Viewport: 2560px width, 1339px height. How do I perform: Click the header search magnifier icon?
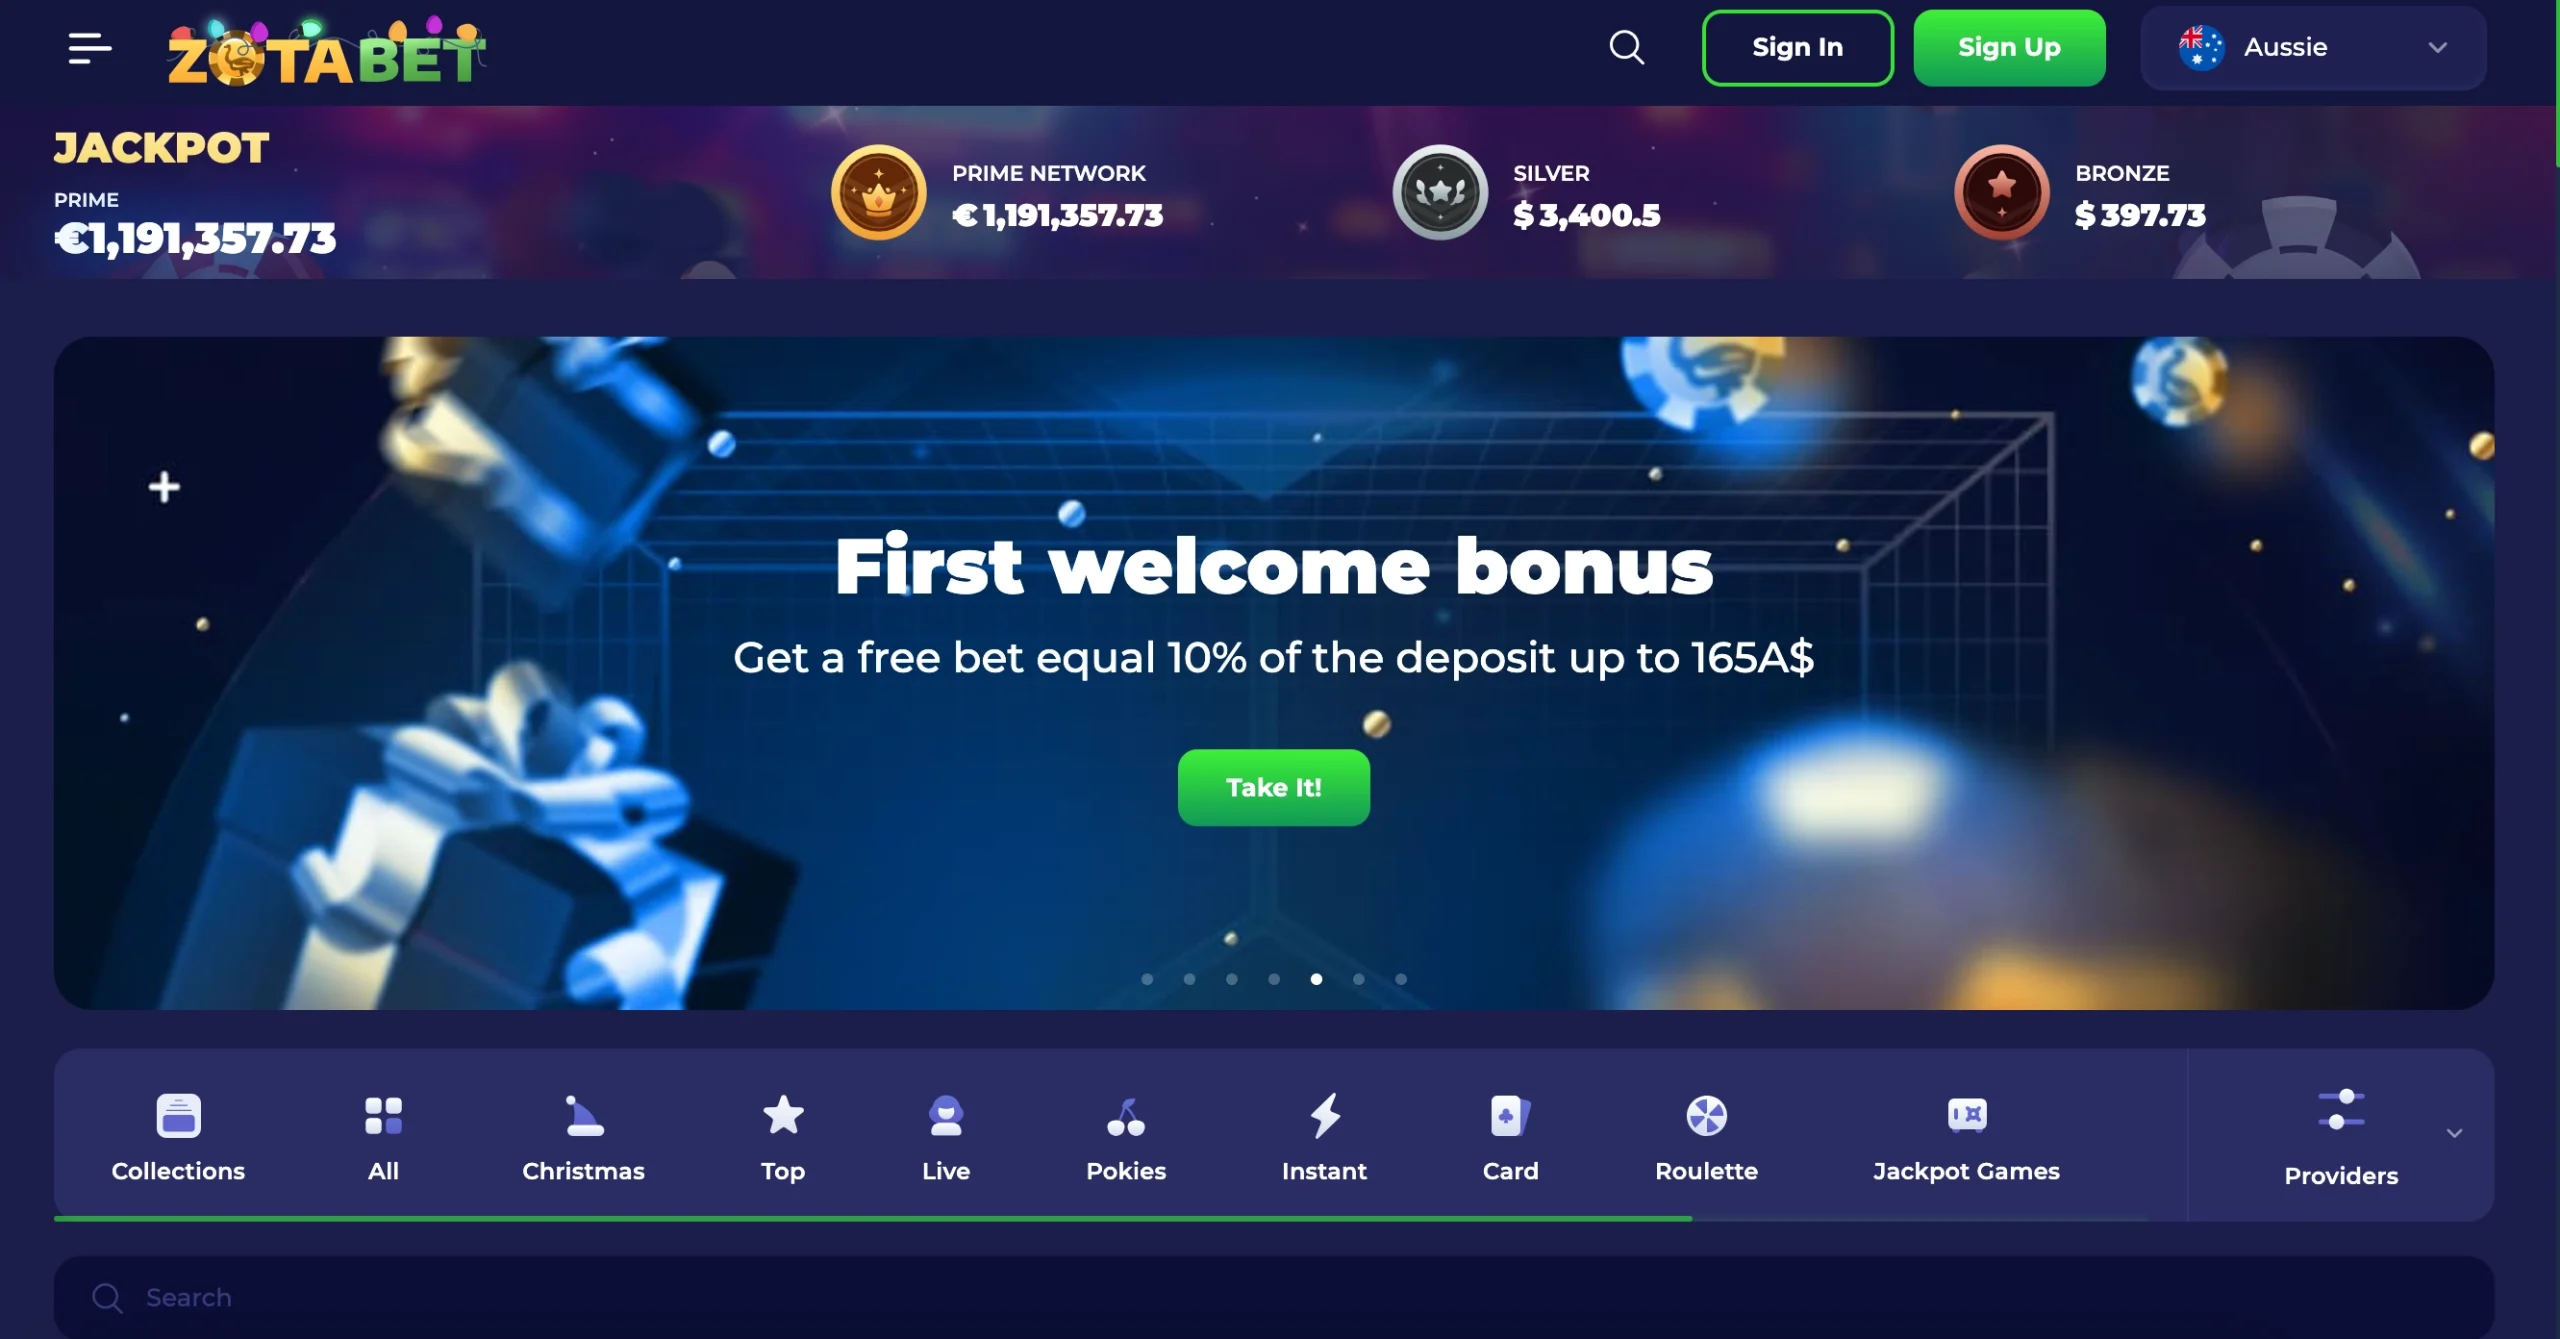pyautogui.click(x=1627, y=47)
